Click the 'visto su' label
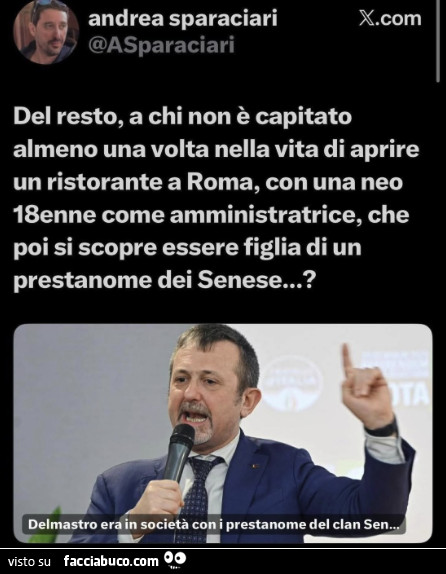The width and height of the screenshot is (446, 574). point(29,562)
